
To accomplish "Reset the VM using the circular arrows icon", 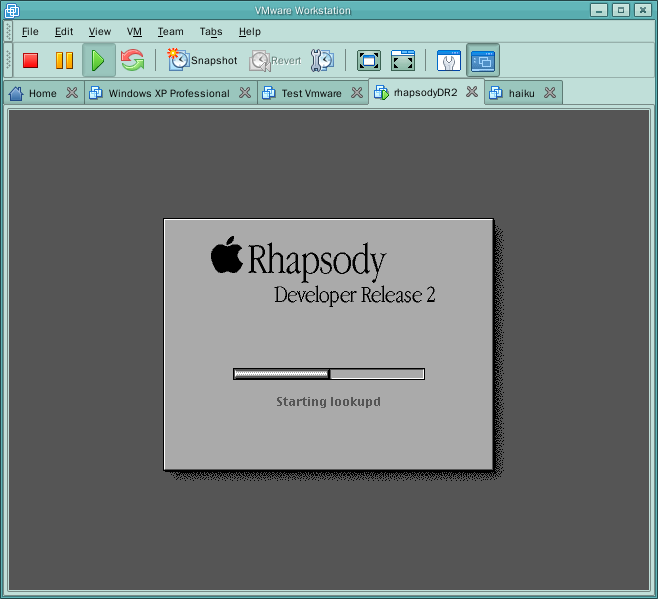I will coord(132,60).
